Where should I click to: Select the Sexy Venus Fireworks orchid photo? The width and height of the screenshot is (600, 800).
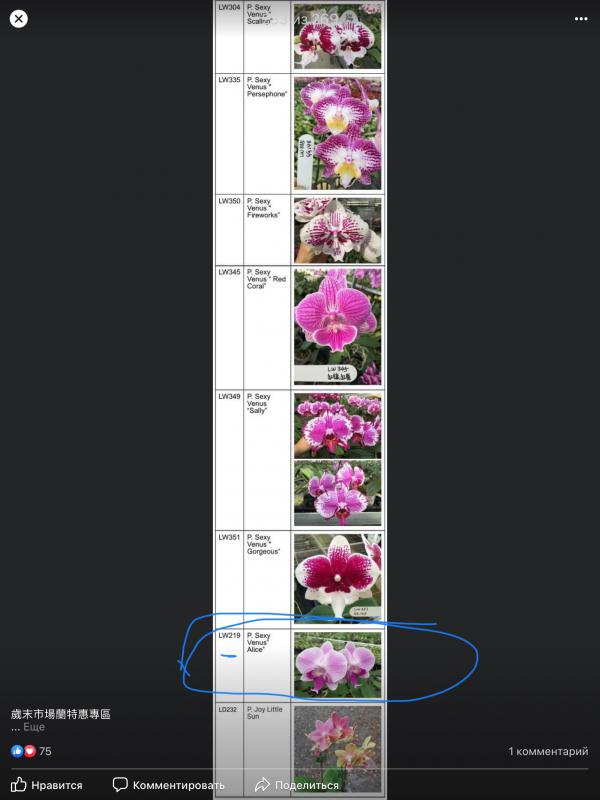(337, 230)
